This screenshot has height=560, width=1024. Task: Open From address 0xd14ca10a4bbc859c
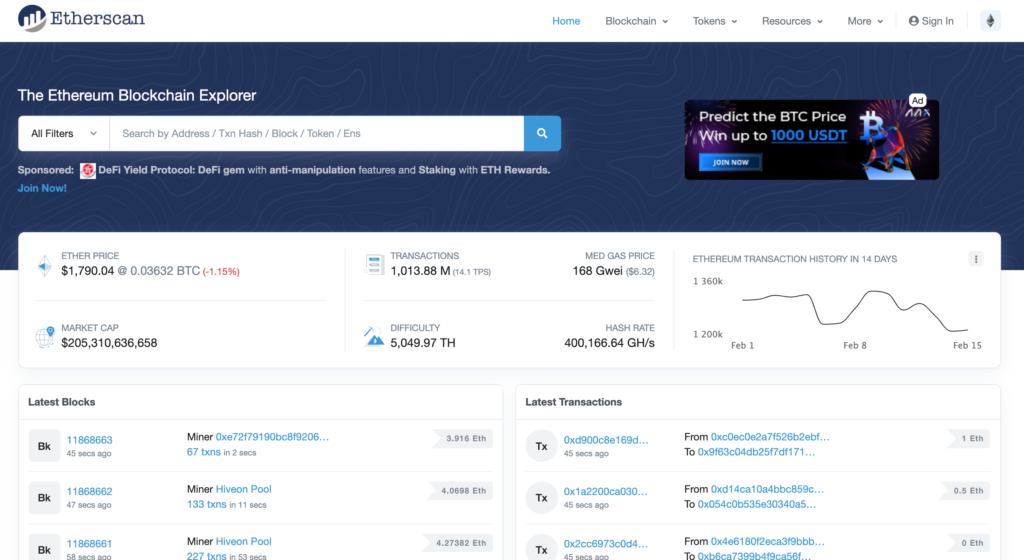click(767, 489)
